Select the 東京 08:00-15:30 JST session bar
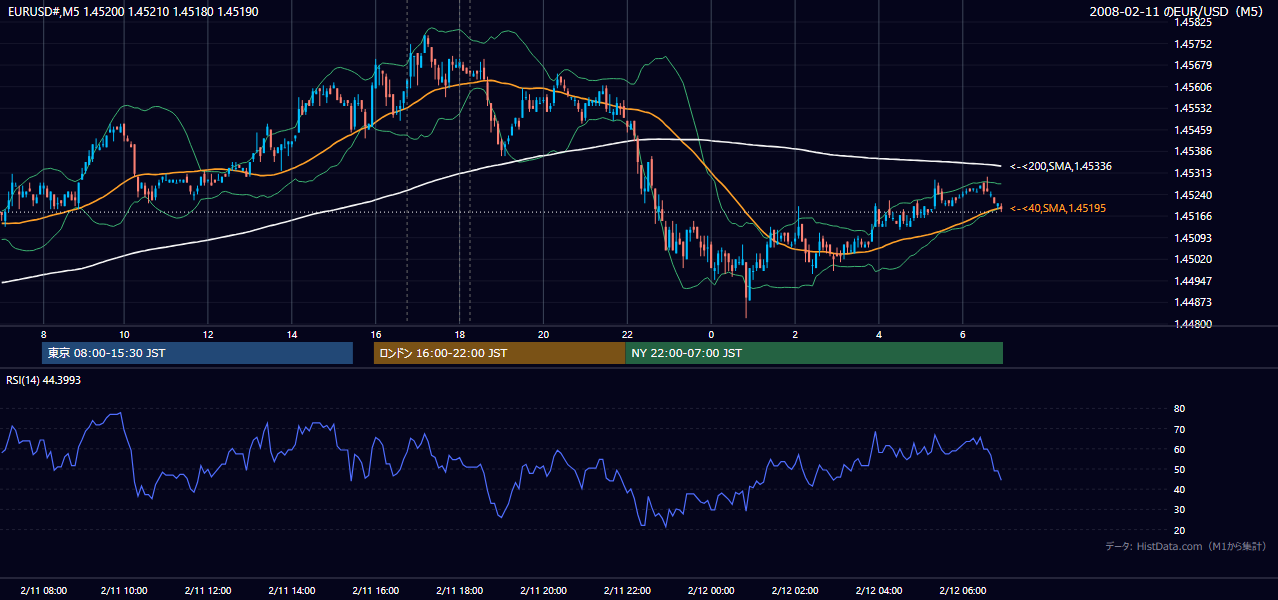The image size is (1278, 600). 197,353
